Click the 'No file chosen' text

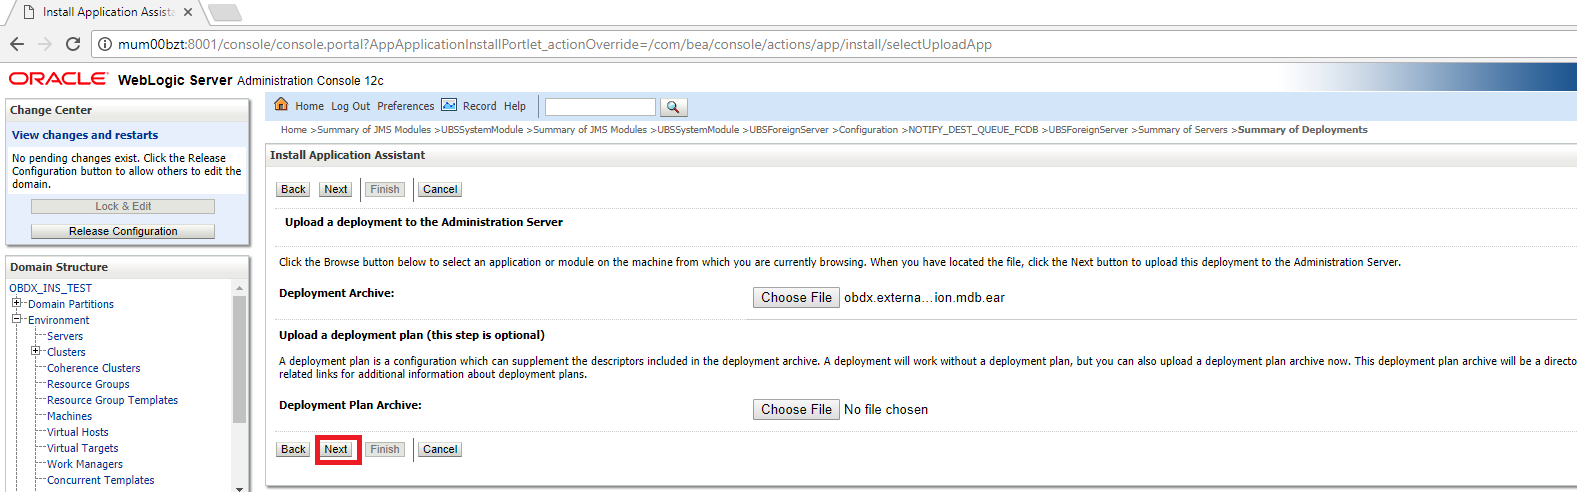click(x=886, y=410)
